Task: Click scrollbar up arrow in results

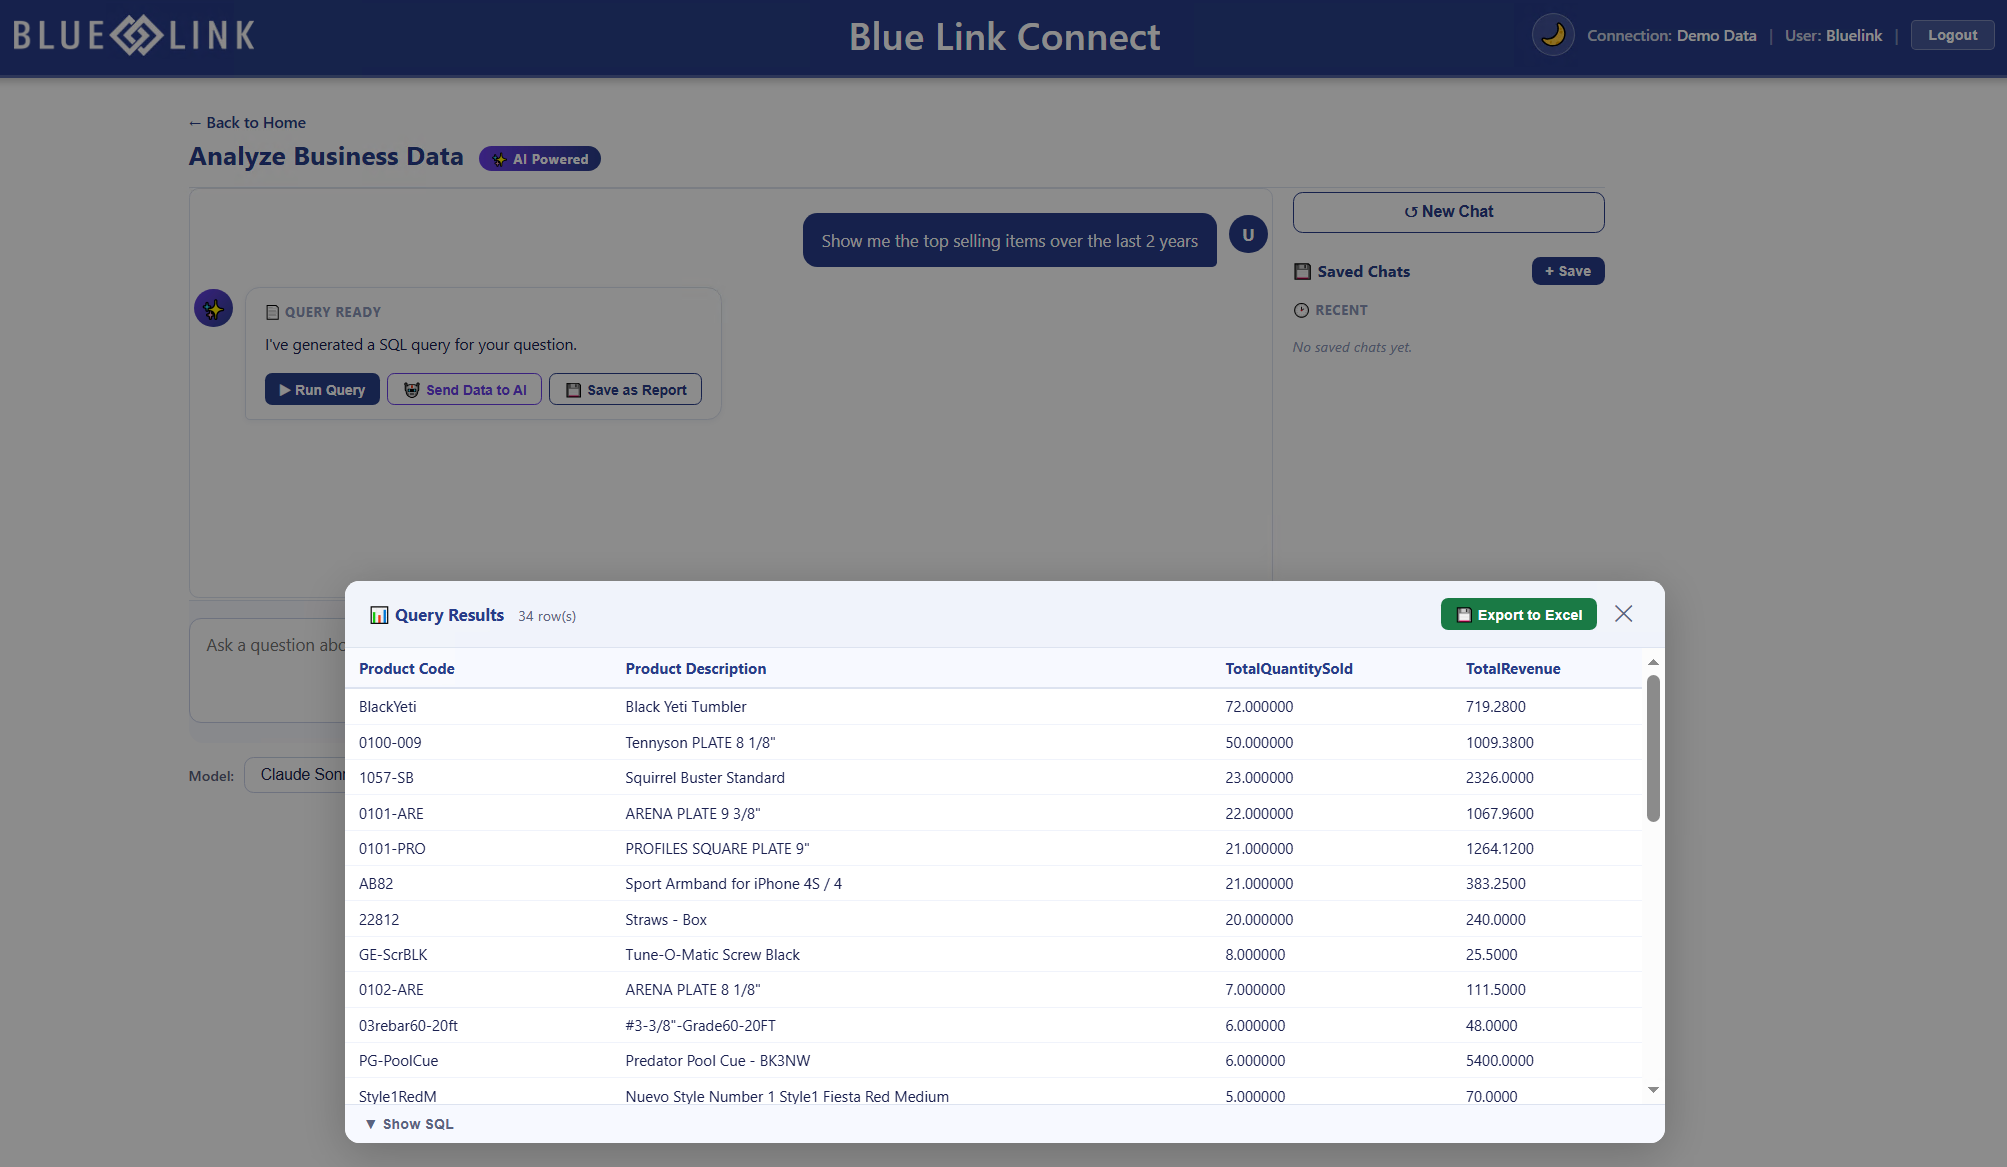Action: pos(1653,662)
